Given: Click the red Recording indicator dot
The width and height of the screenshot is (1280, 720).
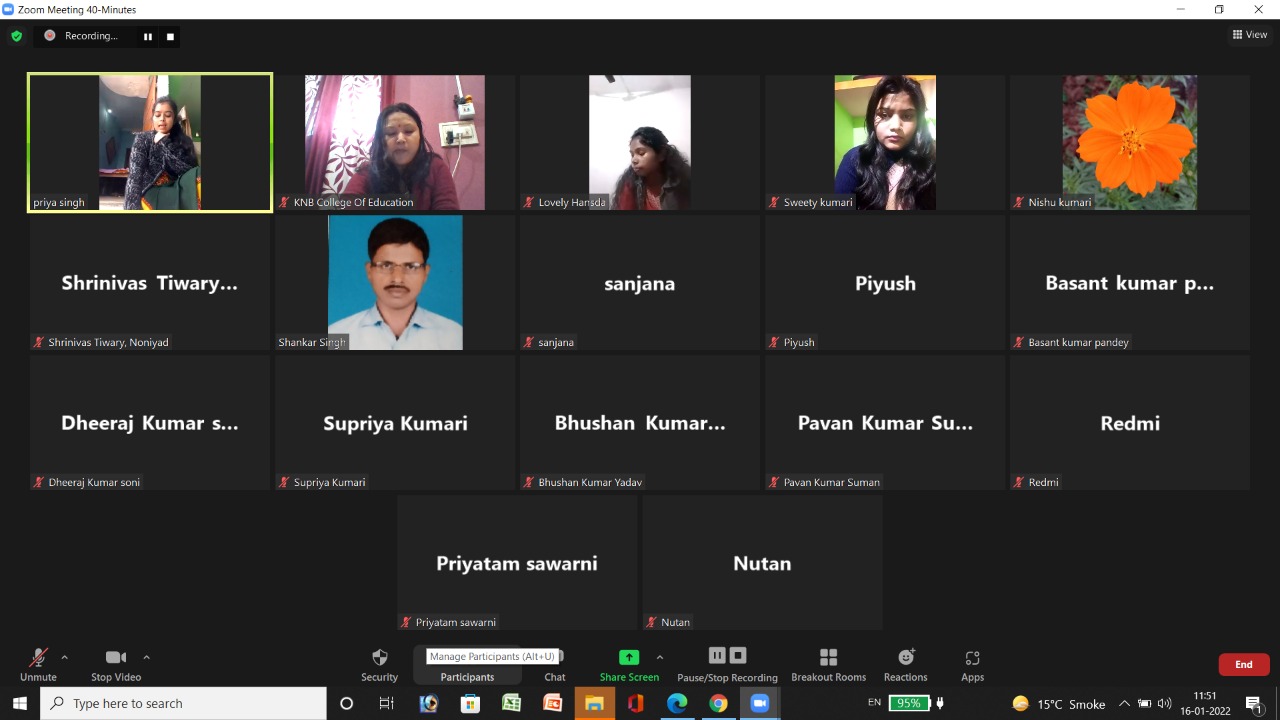Looking at the screenshot, I should (49, 36).
